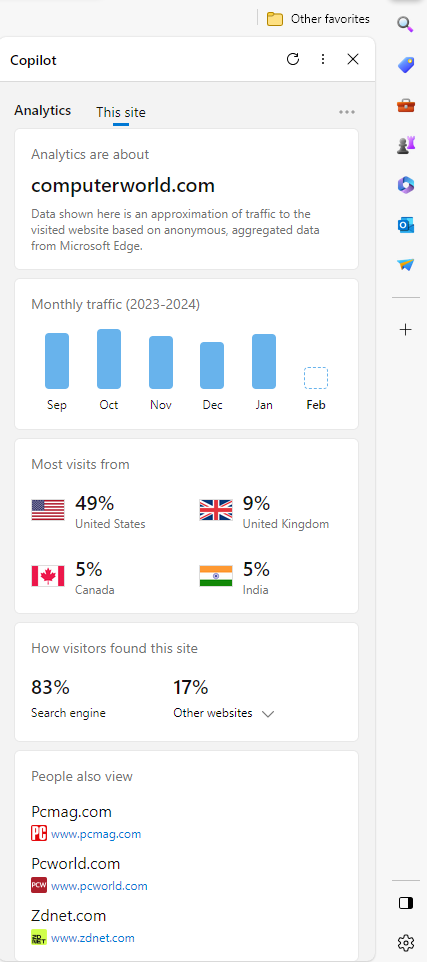Open the Other favorites folder
The height and width of the screenshot is (962, 427).
click(318, 19)
